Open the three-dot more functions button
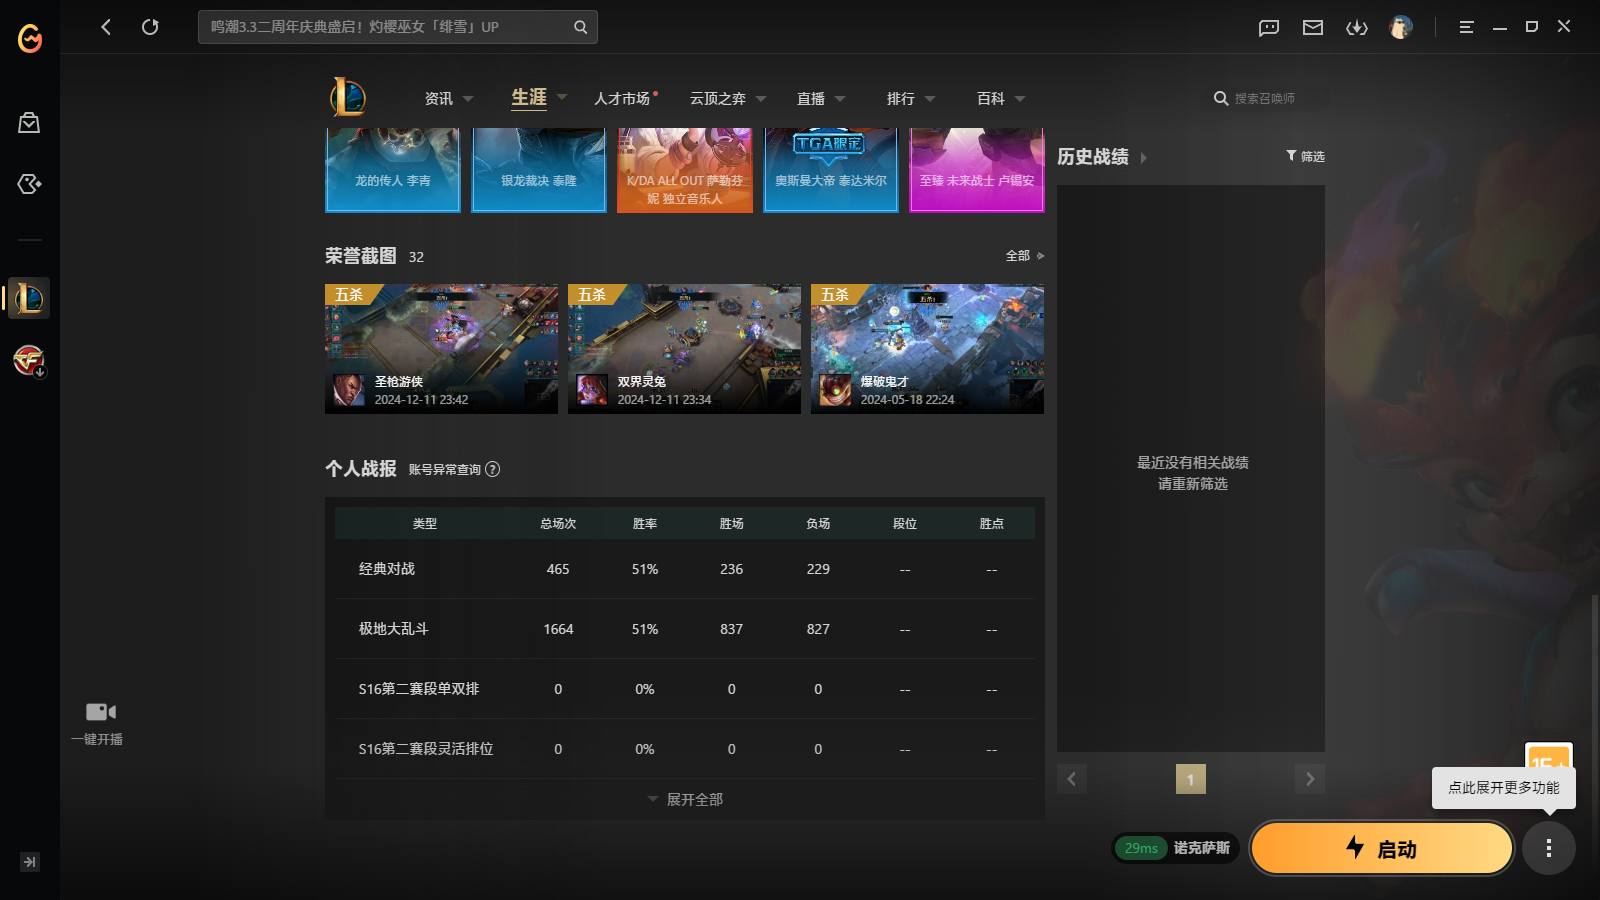1600x900 pixels. pyautogui.click(x=1549, y=849)
